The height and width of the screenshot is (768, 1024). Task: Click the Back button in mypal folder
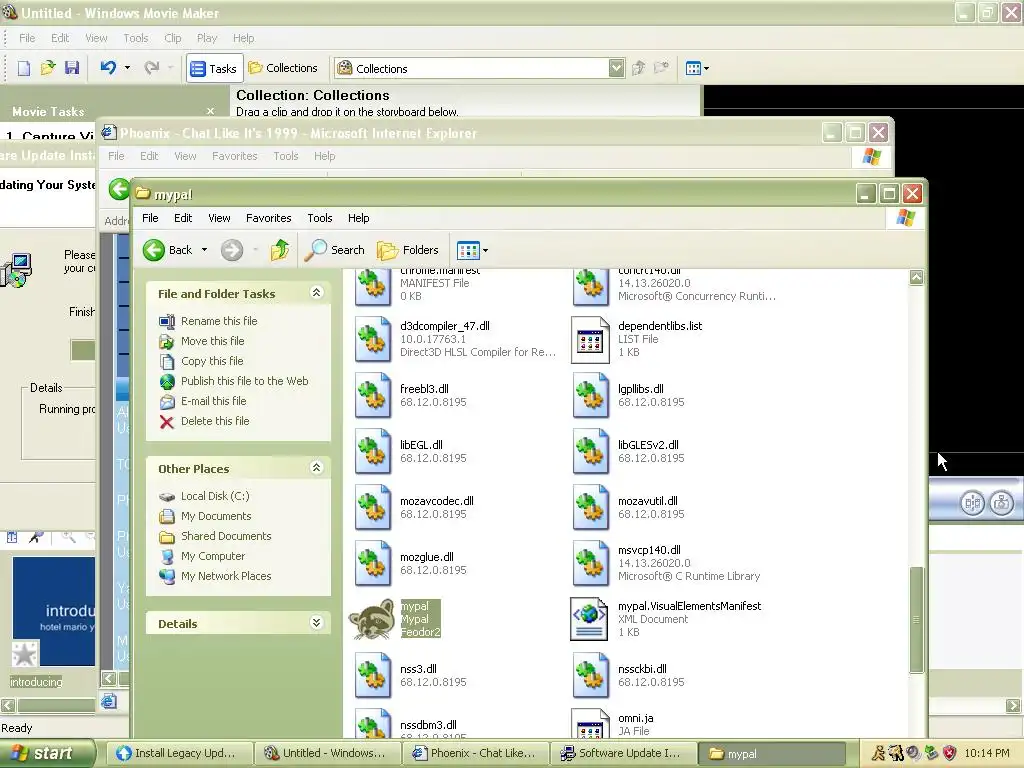168,250
